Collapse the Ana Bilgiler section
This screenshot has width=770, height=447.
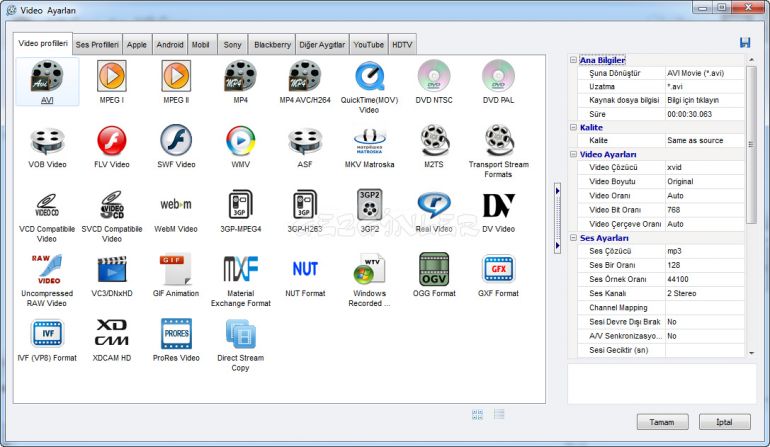tap(573, 60)
